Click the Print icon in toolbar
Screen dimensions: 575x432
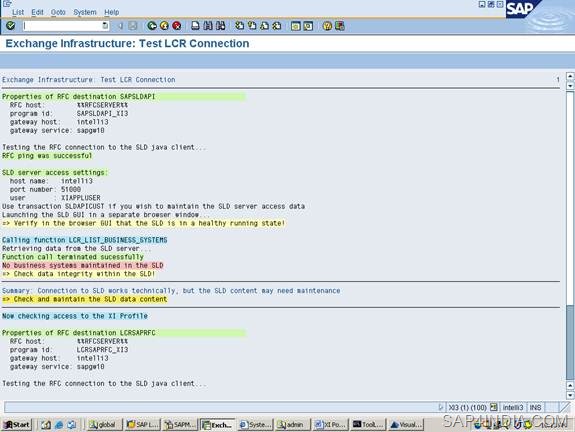click(195, 26)
